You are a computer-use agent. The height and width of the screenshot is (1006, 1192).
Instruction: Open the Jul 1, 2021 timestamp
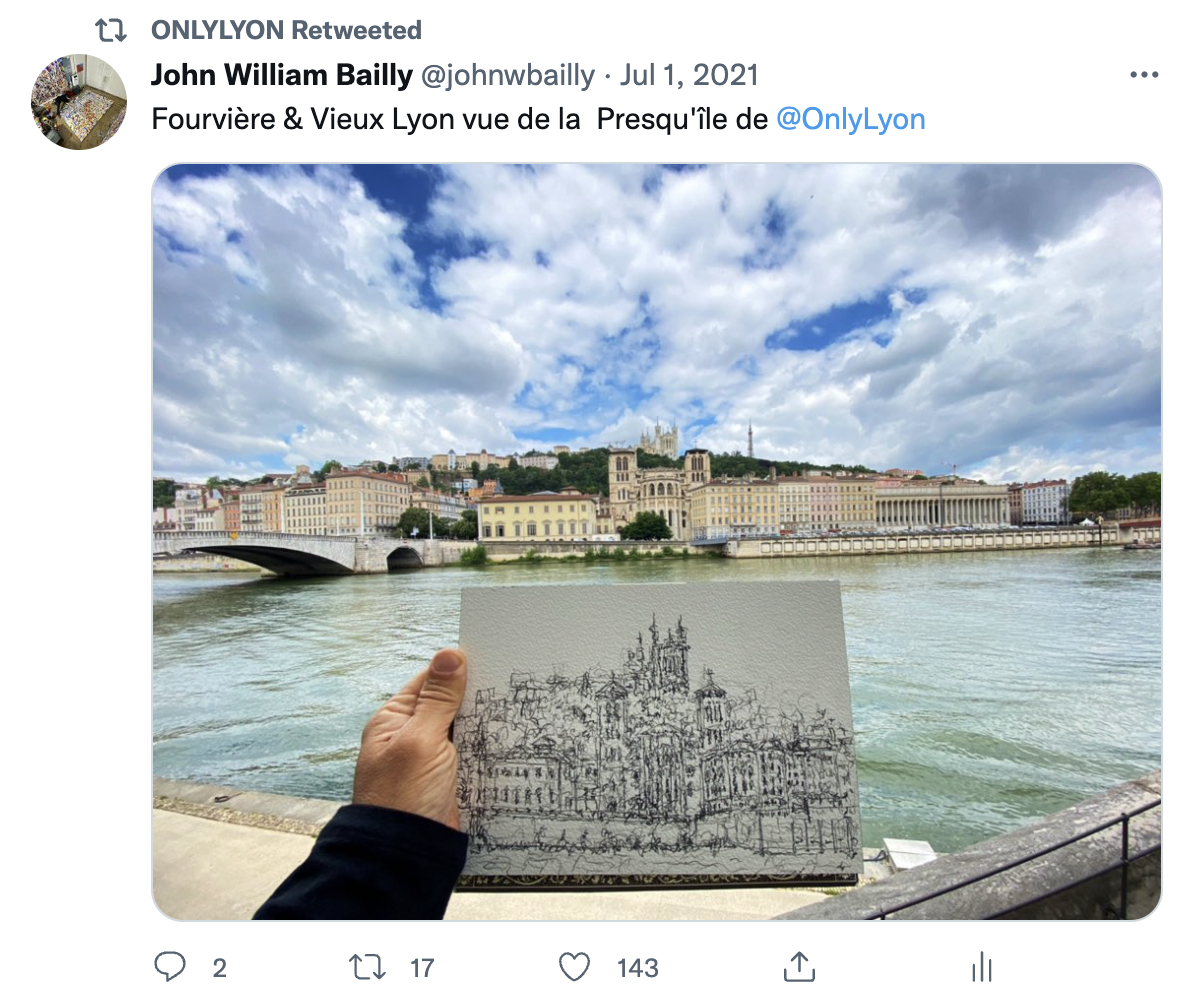point(689,75)
